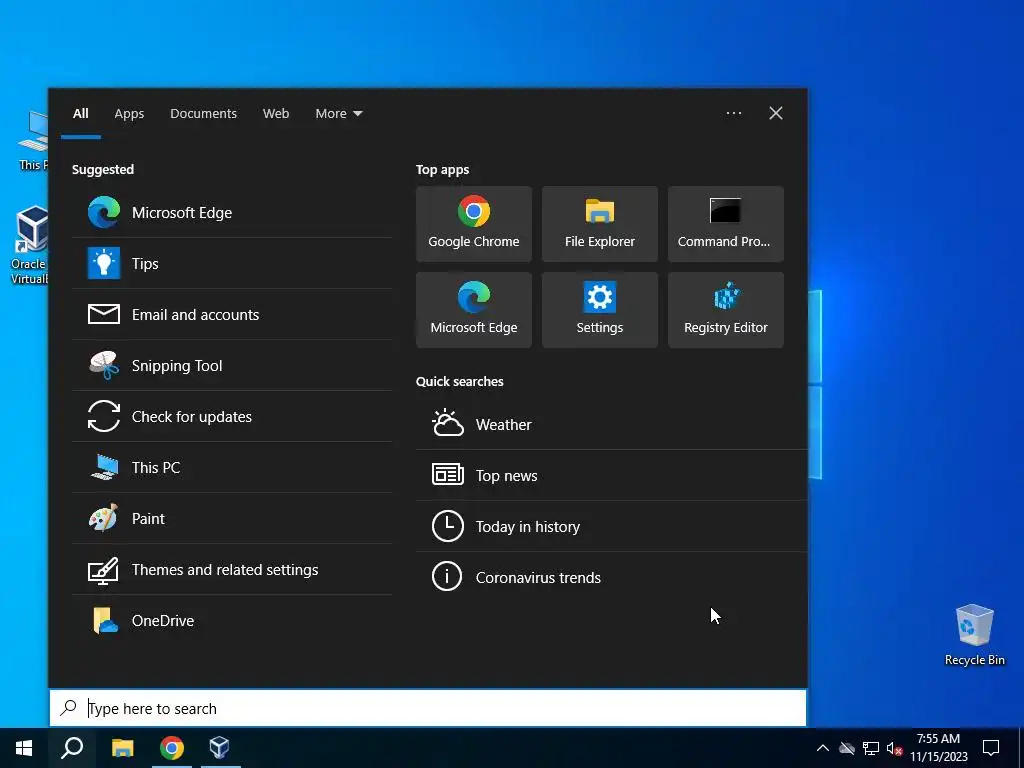Click the muted volume tray icon
Image resolution: width=1024 pixels, height=768 pixels.
coord(894,748)
